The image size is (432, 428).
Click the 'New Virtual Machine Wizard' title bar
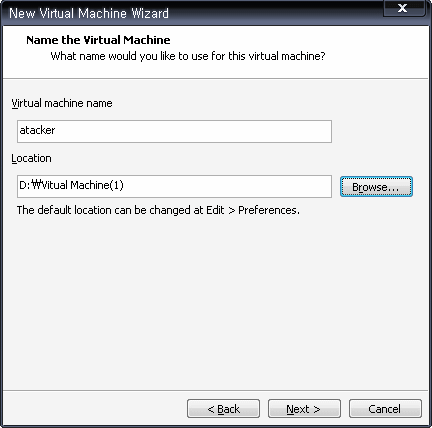pos(89,13)
